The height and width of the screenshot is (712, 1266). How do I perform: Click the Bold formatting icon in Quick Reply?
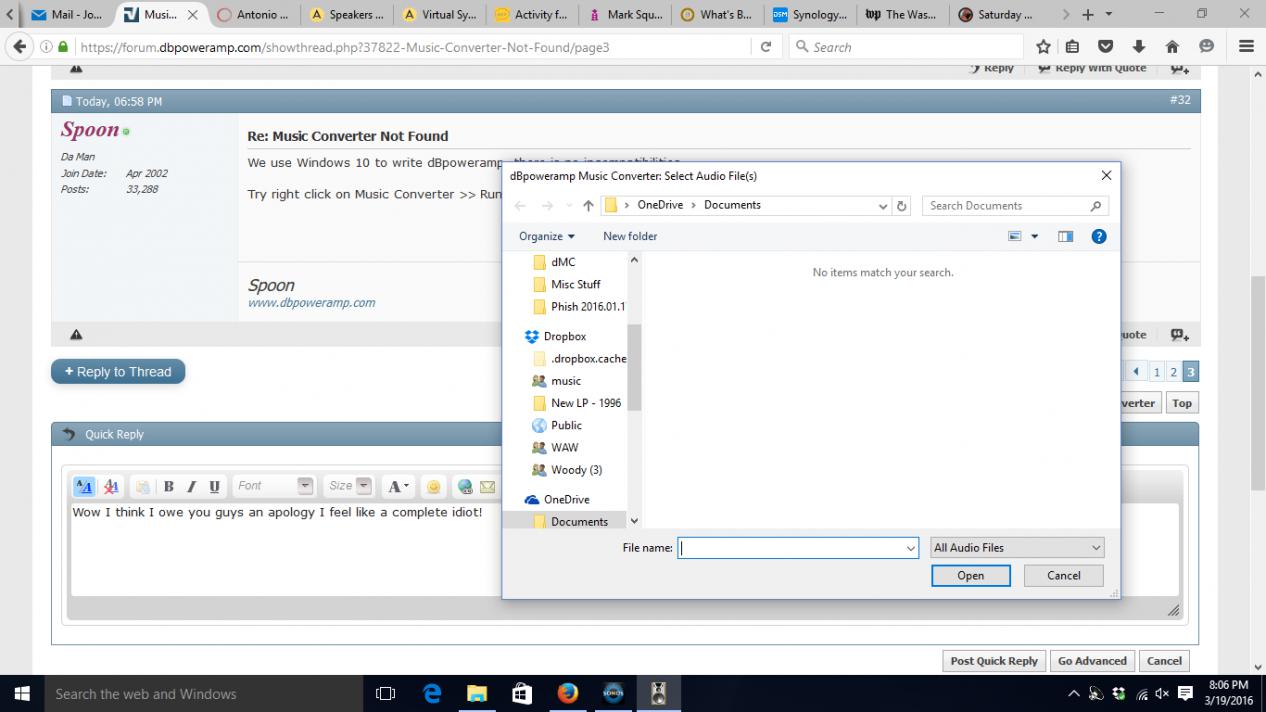coord(169,487)
